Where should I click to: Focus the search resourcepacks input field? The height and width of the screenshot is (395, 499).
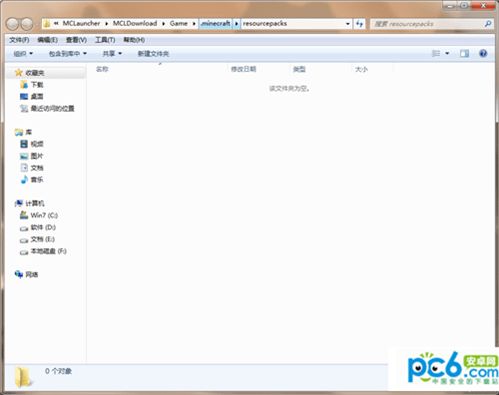coord(428,24)
